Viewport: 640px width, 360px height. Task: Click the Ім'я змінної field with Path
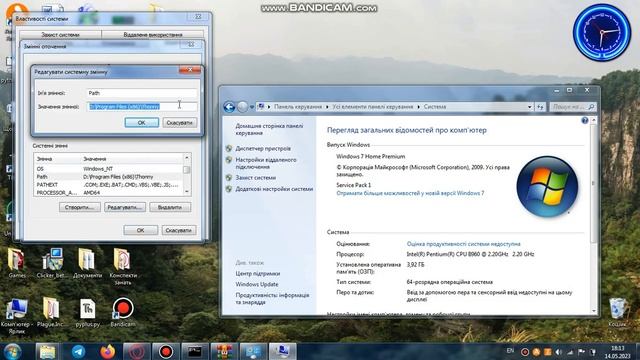(142, 93)
